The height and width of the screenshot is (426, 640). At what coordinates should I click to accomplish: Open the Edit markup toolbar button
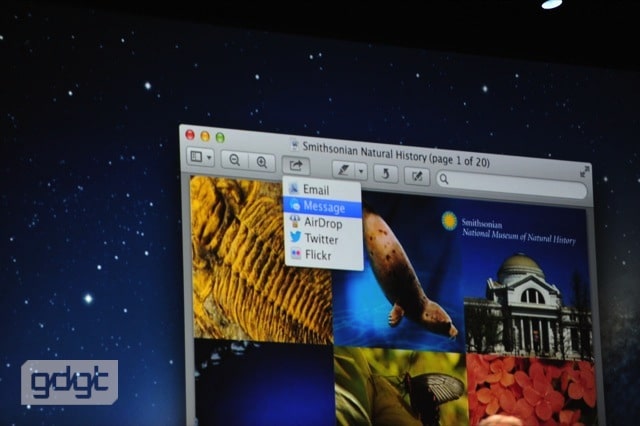pyautogui.click(x=417, y=176)
